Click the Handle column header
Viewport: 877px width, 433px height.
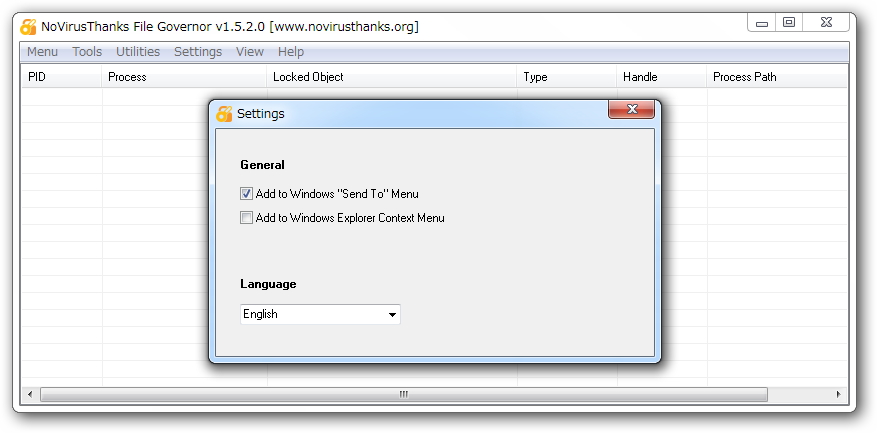tap(662, 77)
